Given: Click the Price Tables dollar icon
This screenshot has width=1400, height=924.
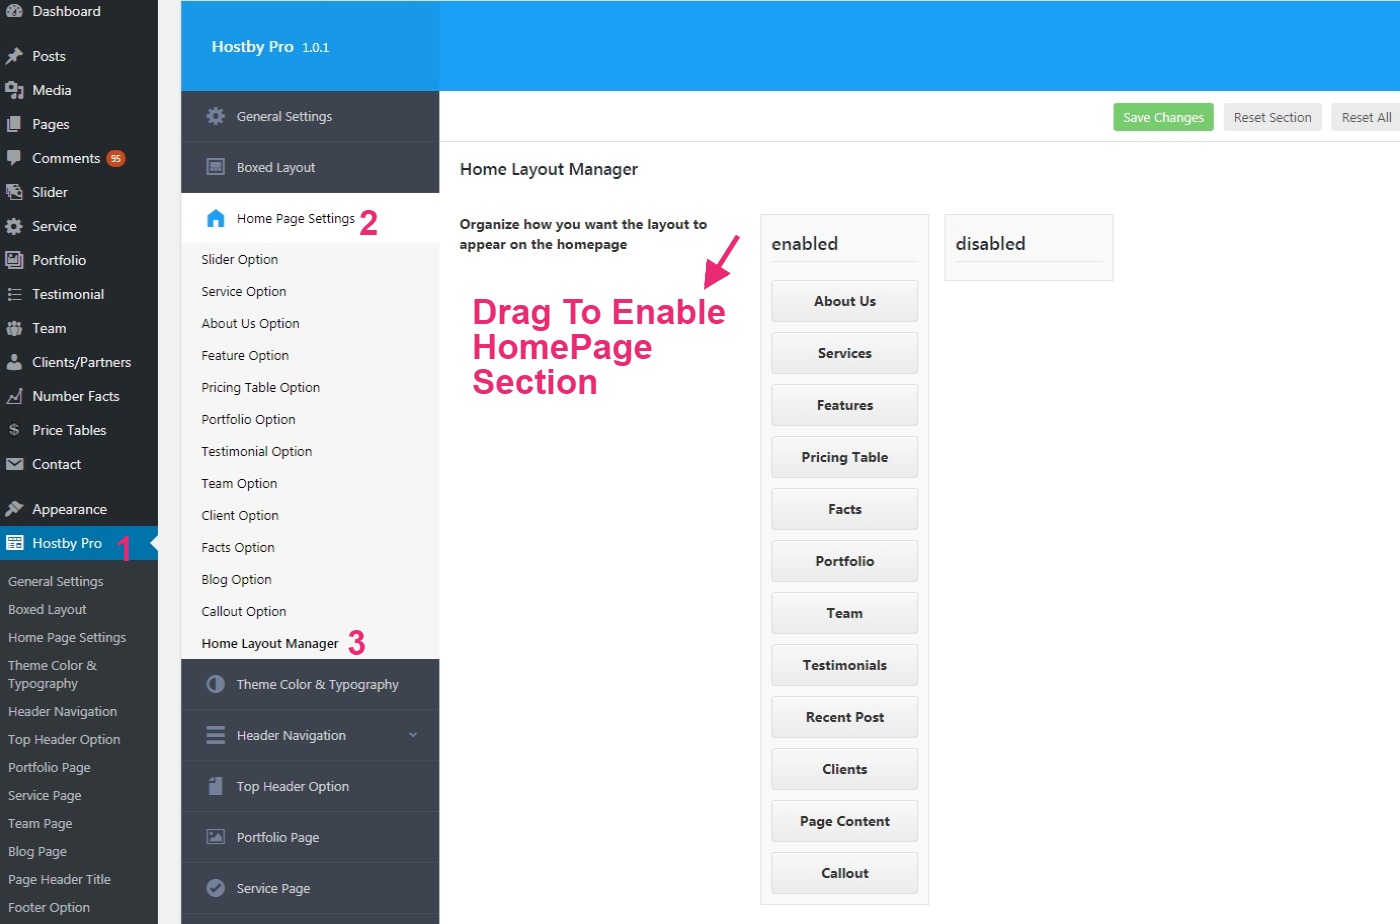Looking at the screenshot, I should [x=14, y=430].
